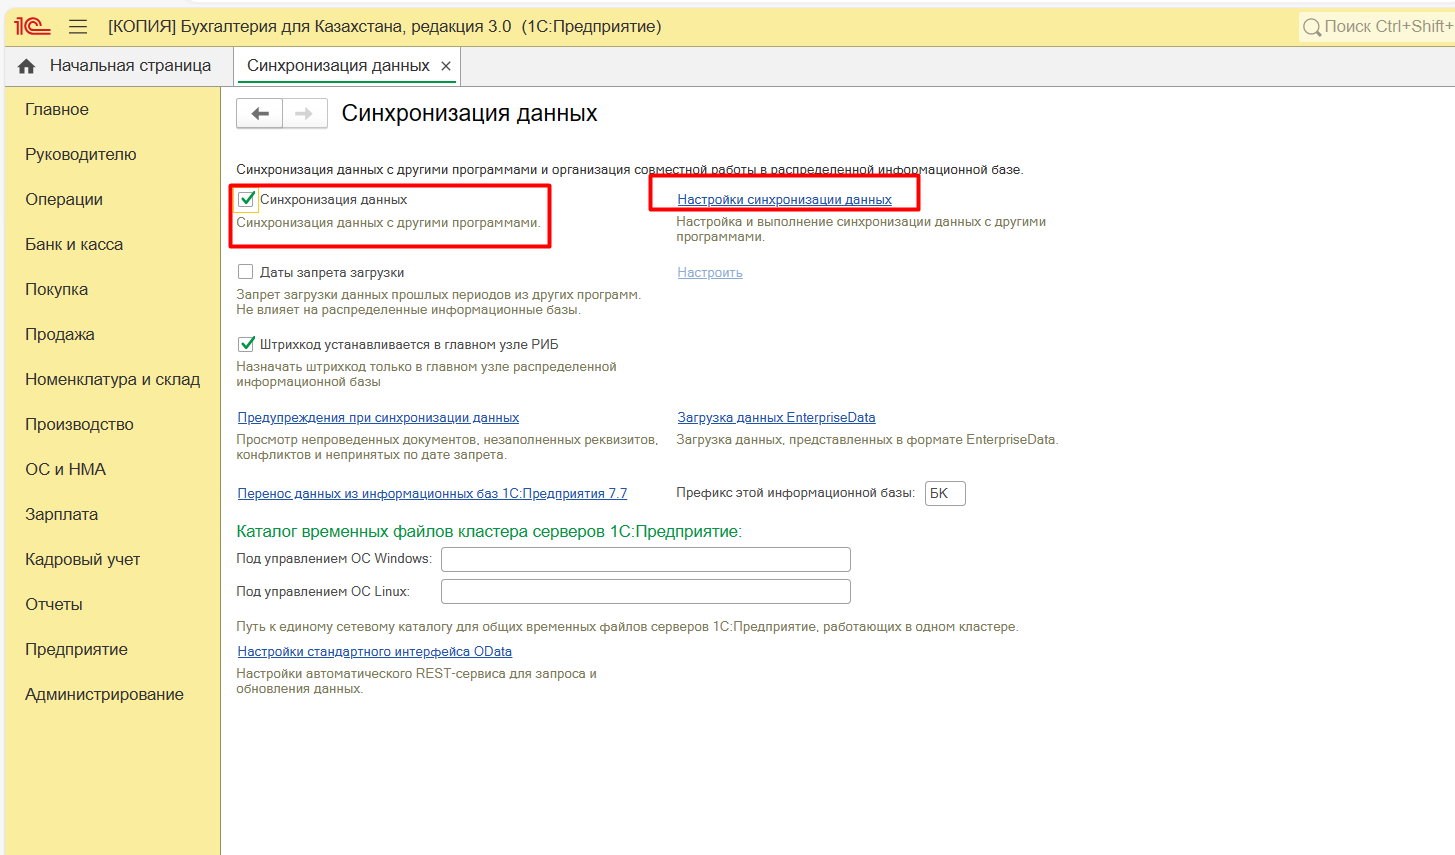Image resolution: width=1455 pixels, height=855 pixels.
Task: Open Настройки стандартного интерфейса OData
Action: pos(374,652)
